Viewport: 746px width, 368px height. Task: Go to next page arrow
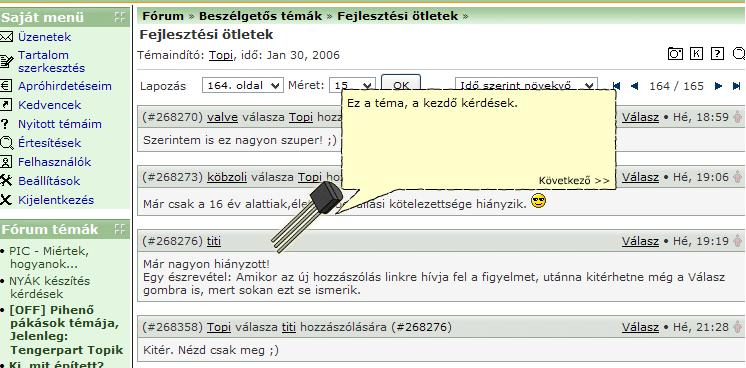718,86
